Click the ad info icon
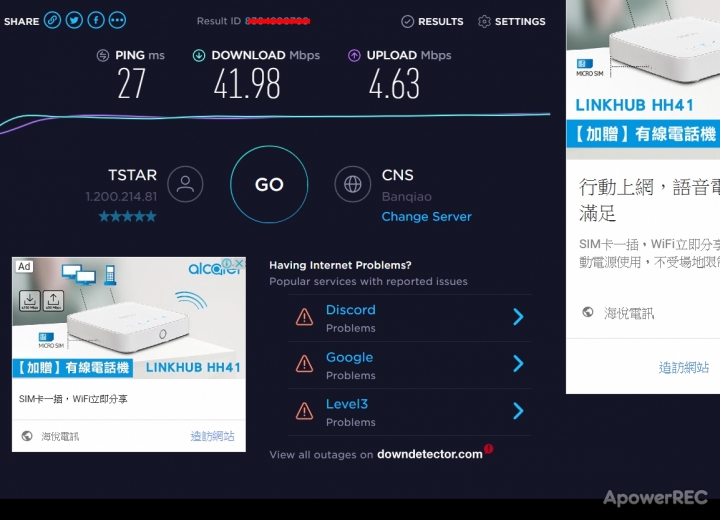The image size is (720, 520). [227, 263]
